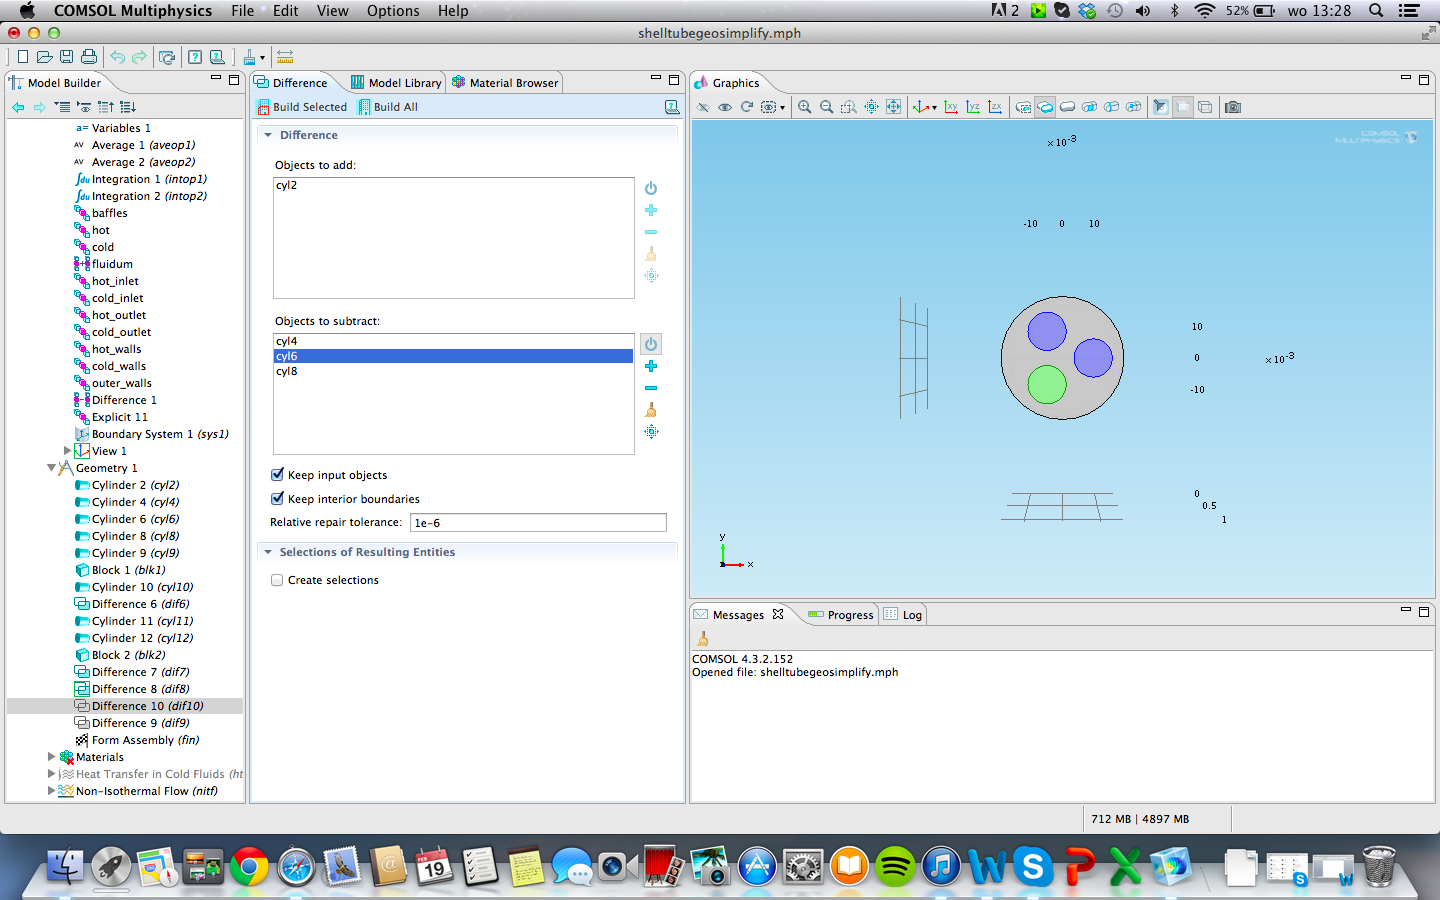The width and height of the screenshot is (1440, 900).
Task: Select Difference 9 (dif9) tree node
Action: pos(132,723)
